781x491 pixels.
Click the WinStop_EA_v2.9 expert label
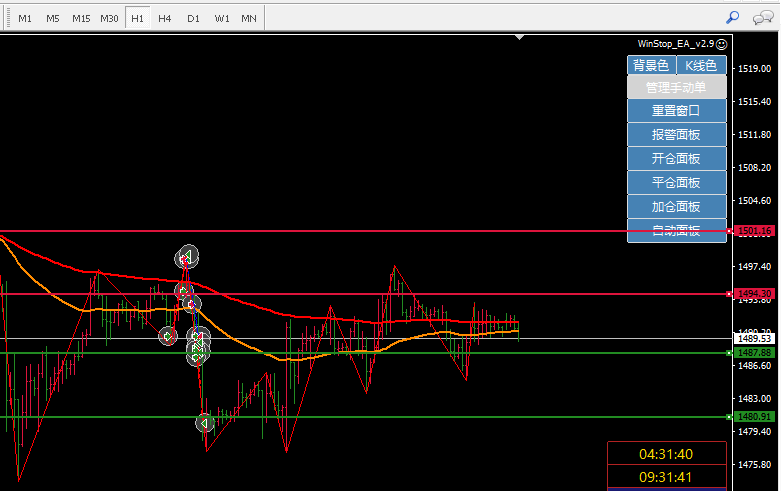point(676,44)
